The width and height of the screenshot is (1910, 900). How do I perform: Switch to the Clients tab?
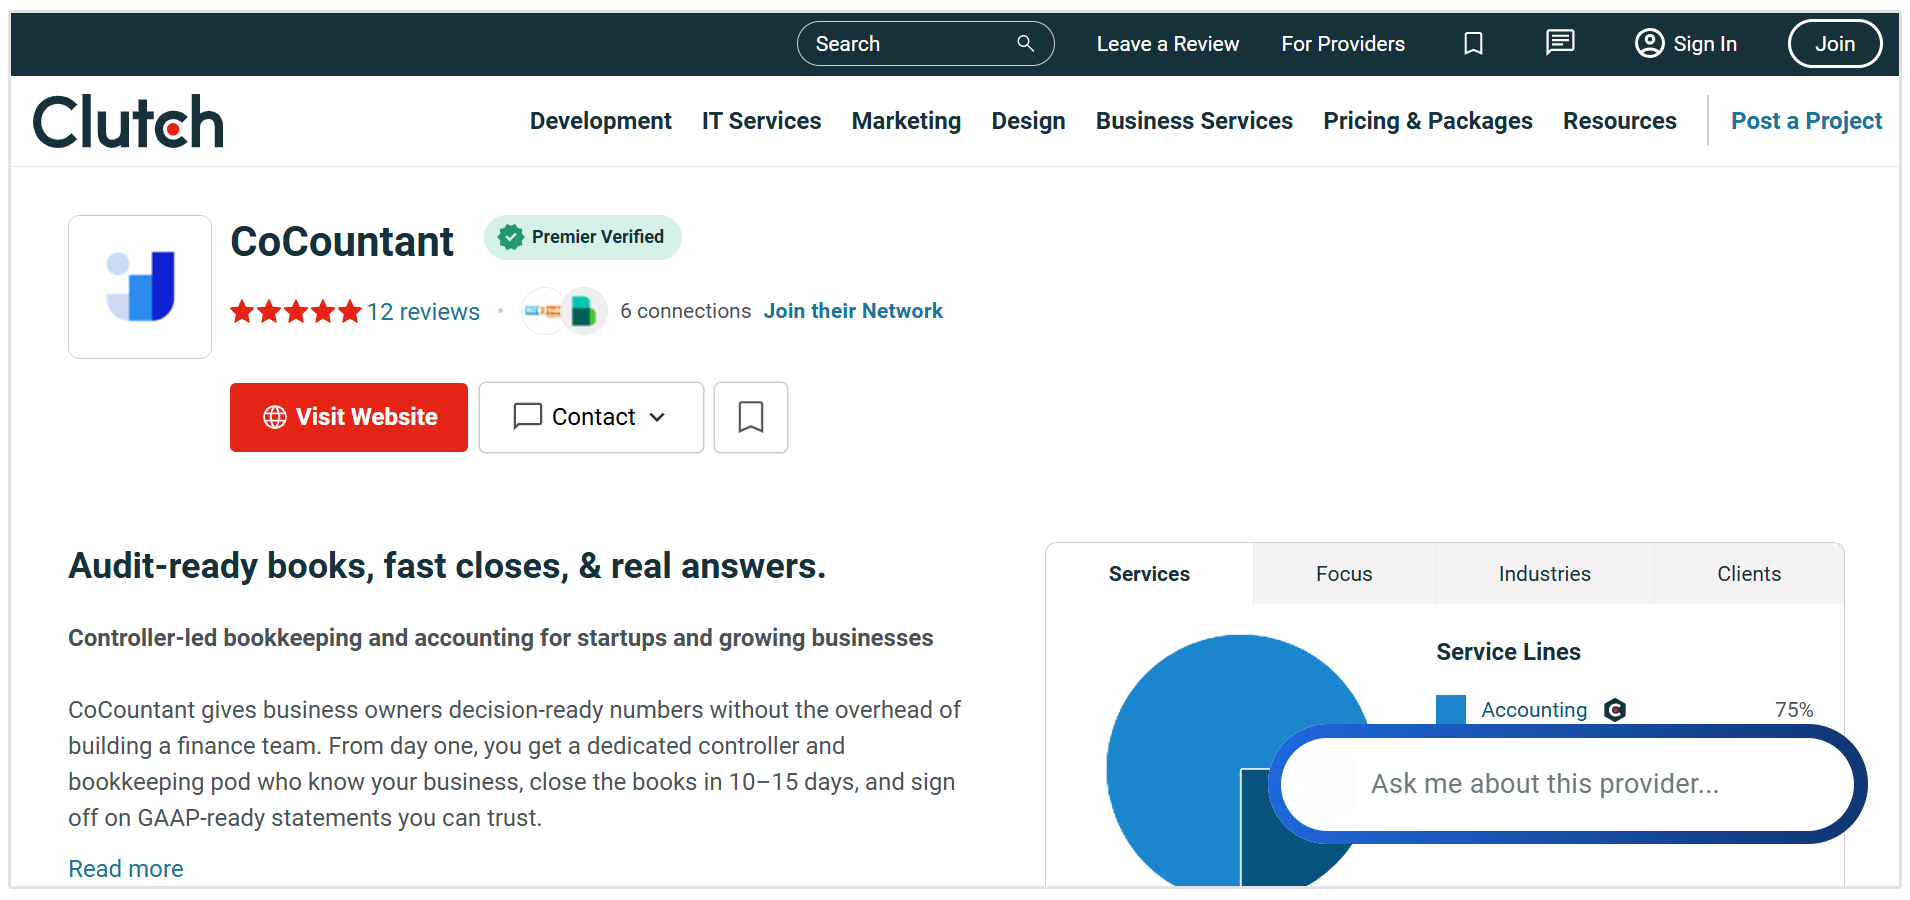click(x=1749, y=574)
